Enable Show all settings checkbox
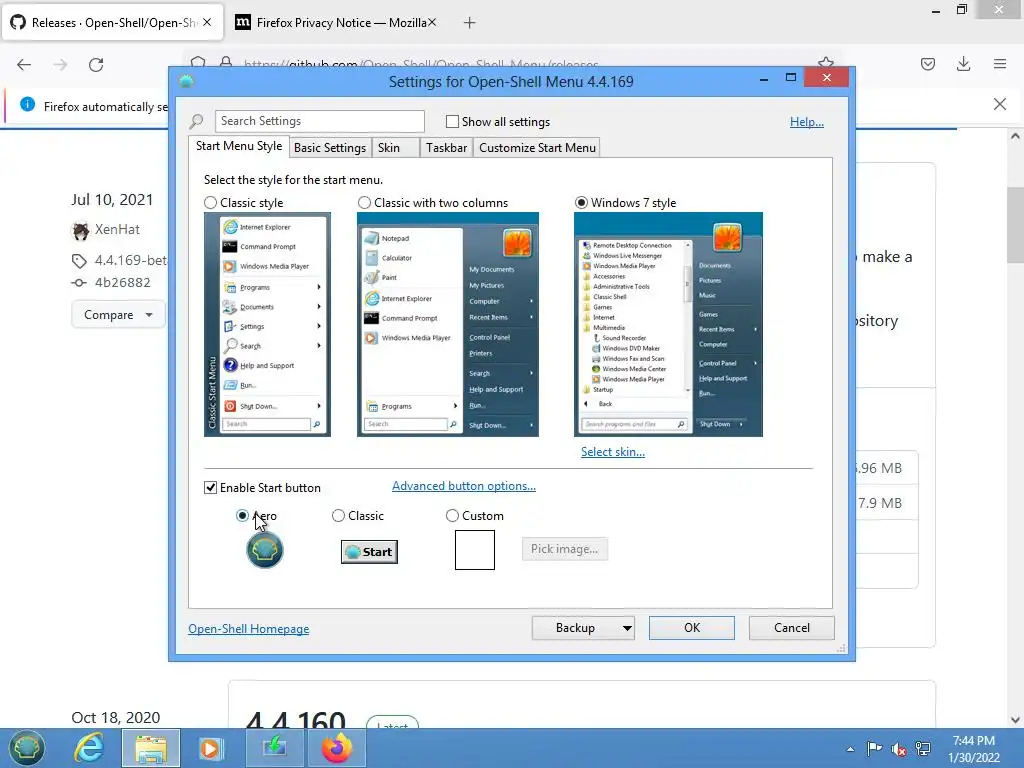The height and width of the screenshot is (768, 1024). 452,121
